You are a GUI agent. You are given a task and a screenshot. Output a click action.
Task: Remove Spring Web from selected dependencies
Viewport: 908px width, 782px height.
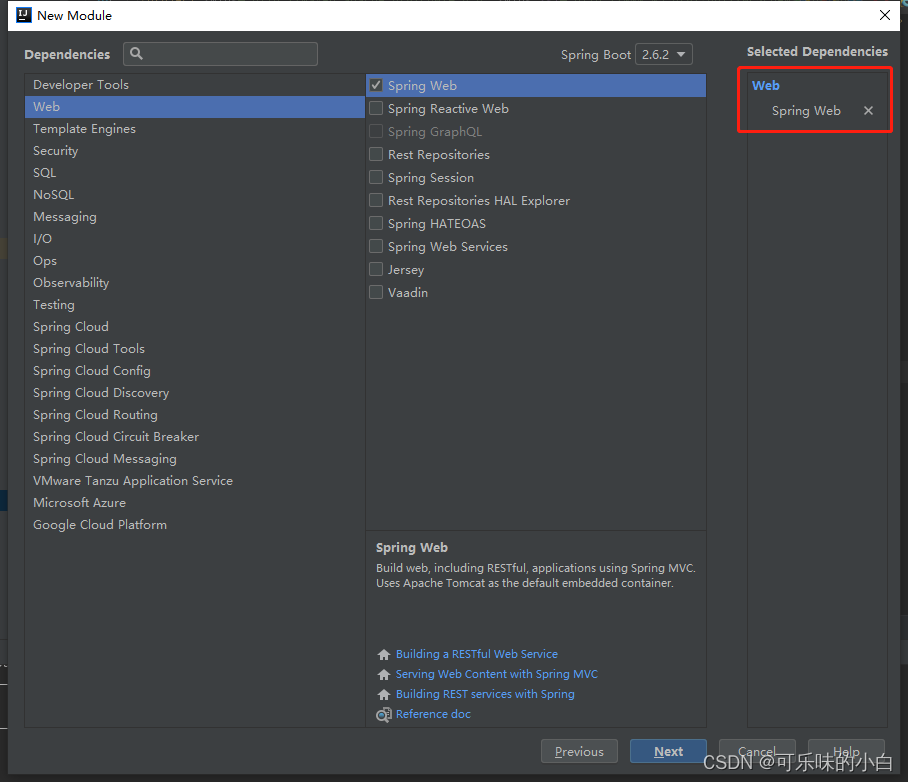point(868,111)
